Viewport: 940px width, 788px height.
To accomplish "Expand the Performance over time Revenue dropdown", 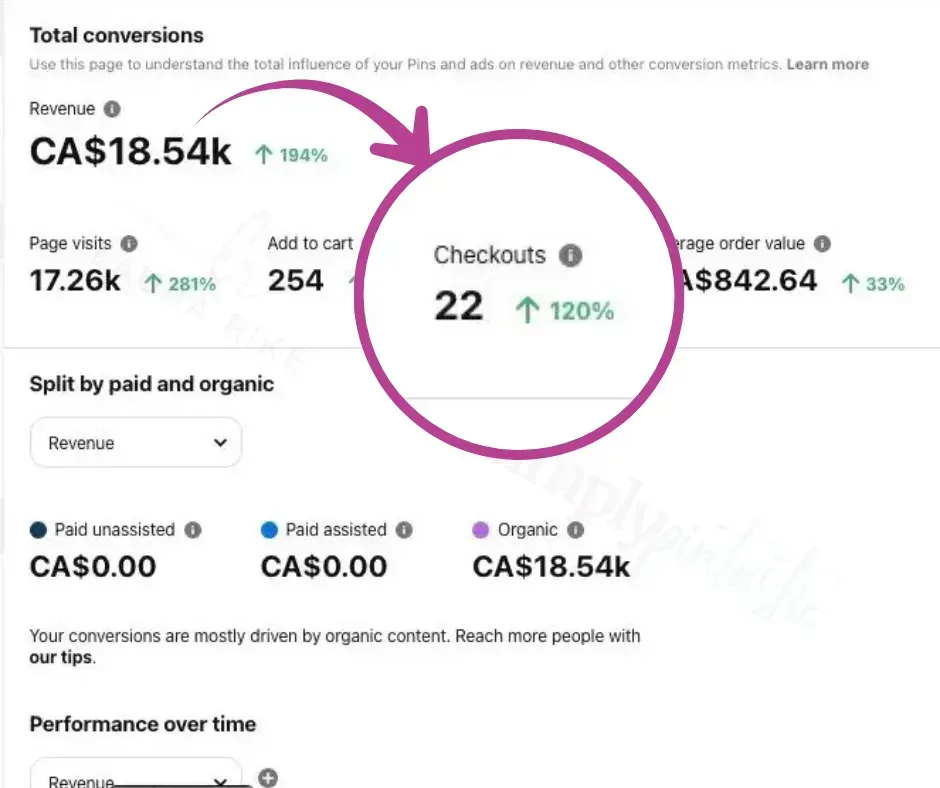I will [136, 778].
